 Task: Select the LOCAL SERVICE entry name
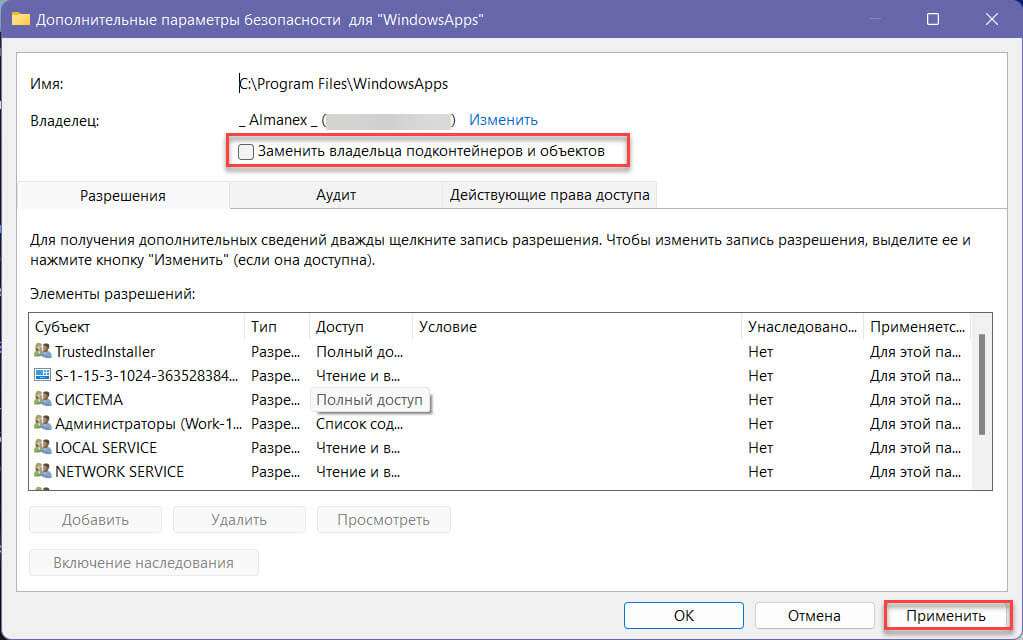[x=106, y=448]
